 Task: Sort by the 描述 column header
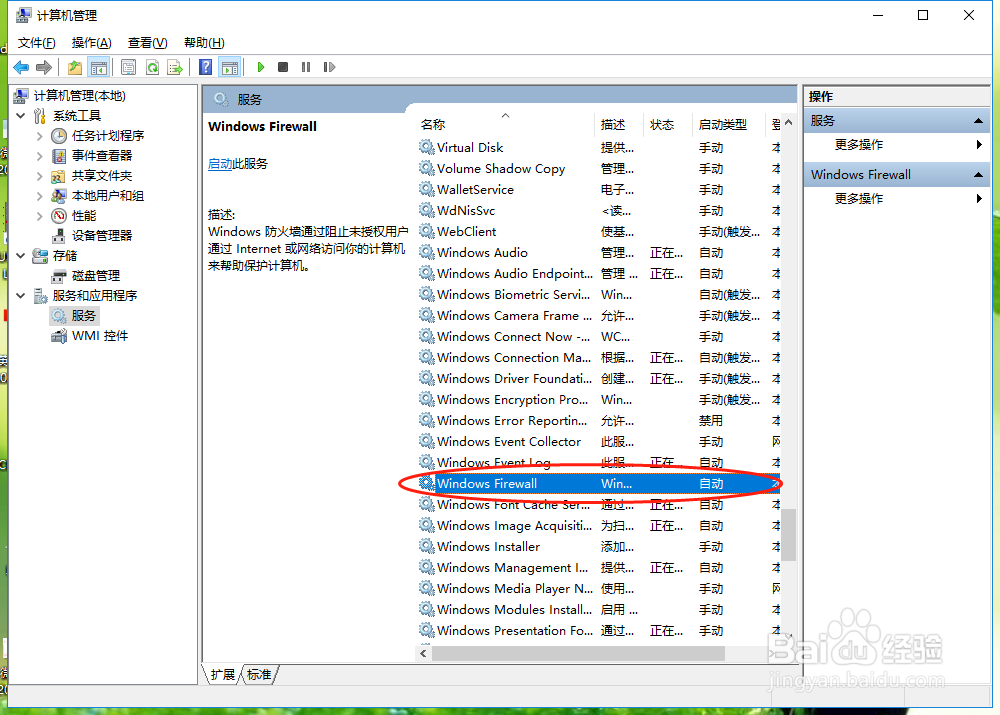tap(619, 124)
